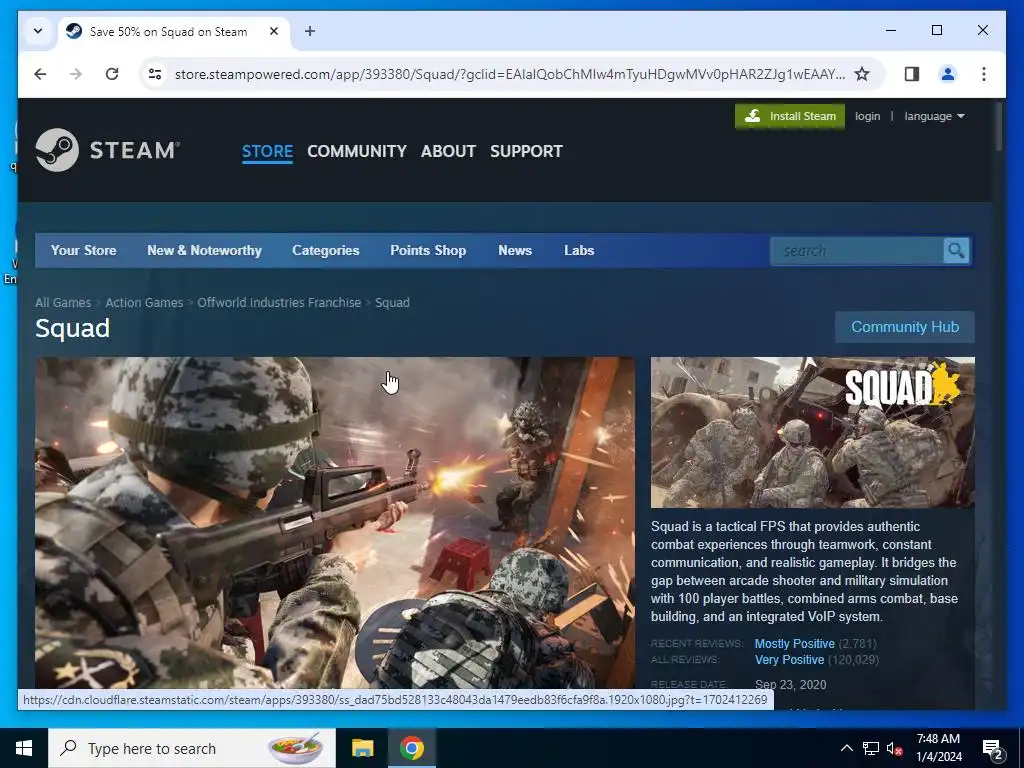Bookmark this page with the star icon
The width and height of the screenshot is (1024, 768).
point(862,74)
